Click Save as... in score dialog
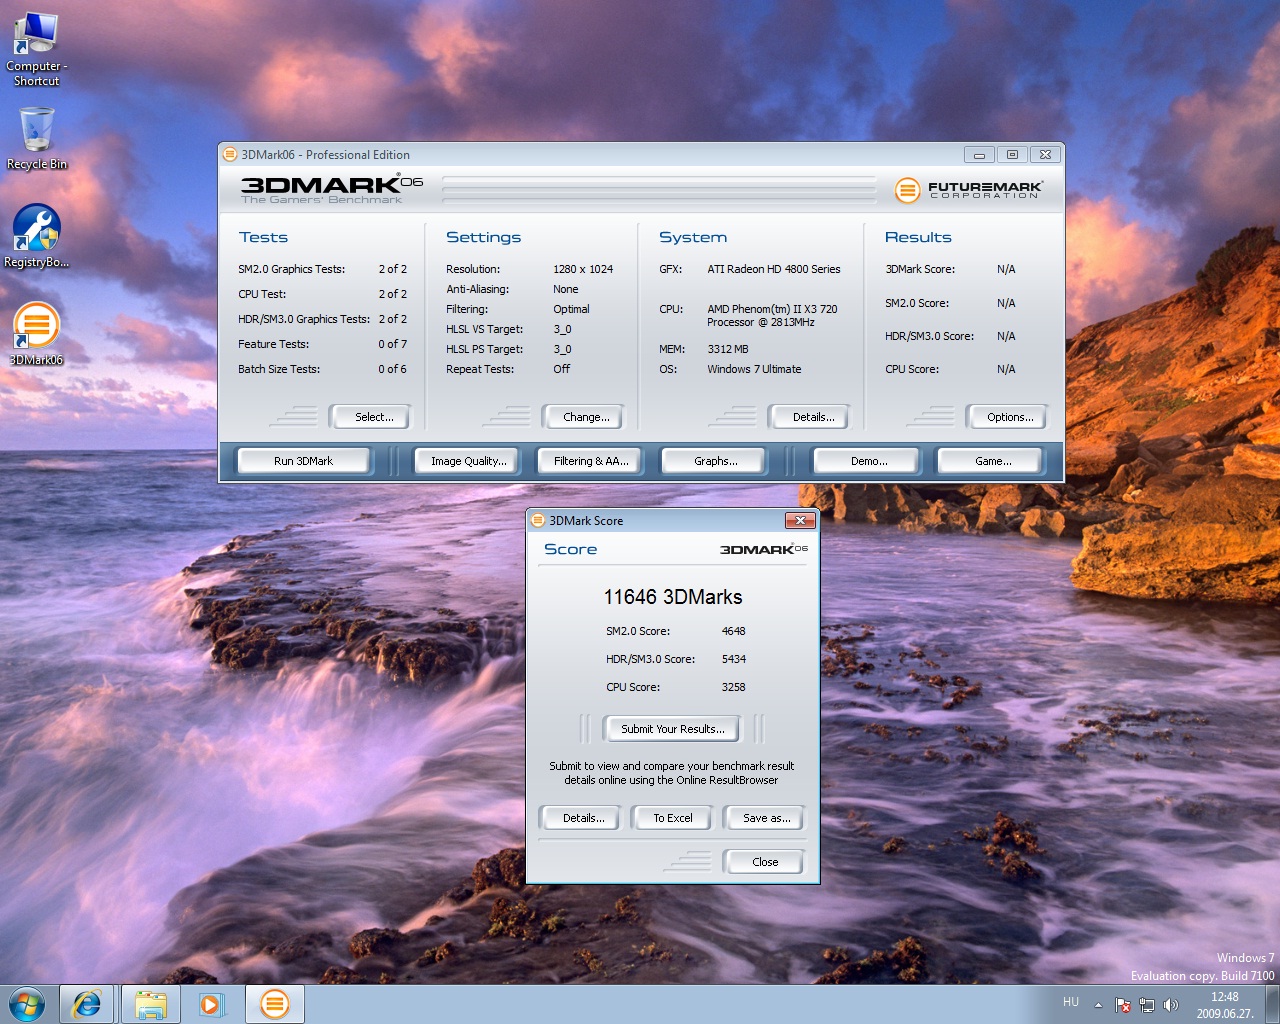The height and width of the screenshot is (1024, 1280). point(766,818)
